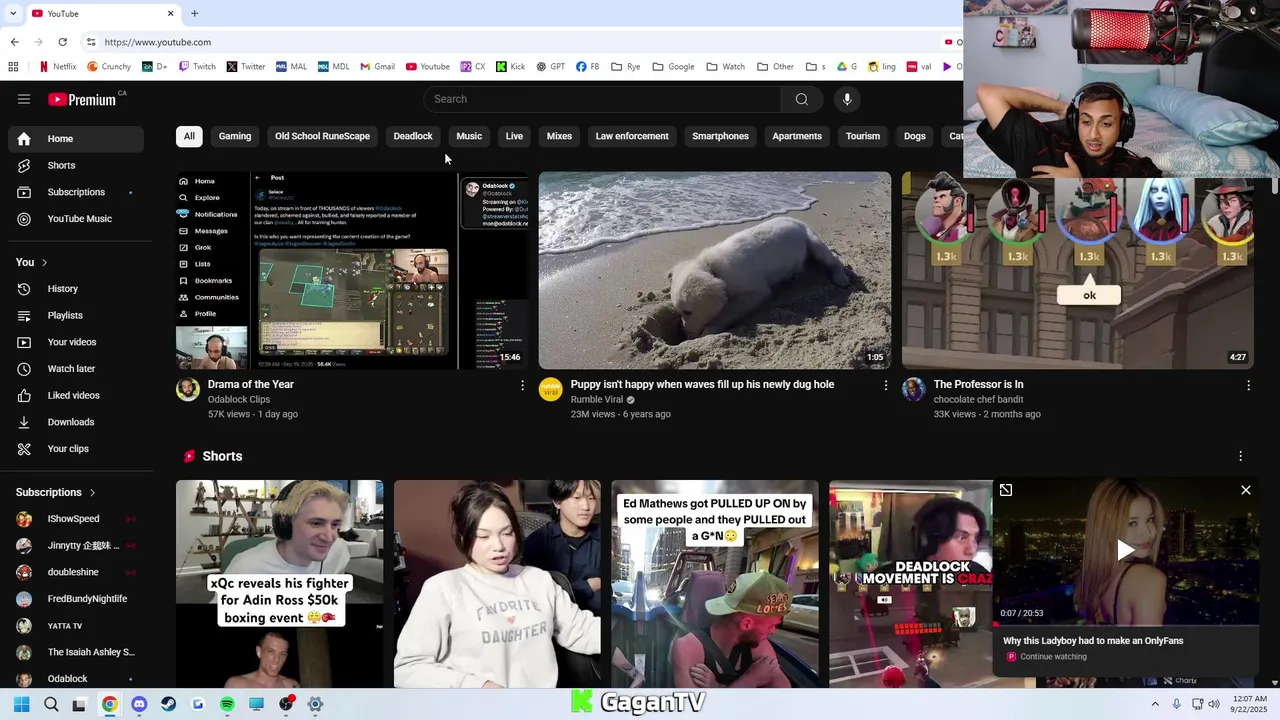Viewport: 1280px width, 720px height.
Task: Open Chrome apps grid in bookmarks bar
Action: [x=13, y=67]
